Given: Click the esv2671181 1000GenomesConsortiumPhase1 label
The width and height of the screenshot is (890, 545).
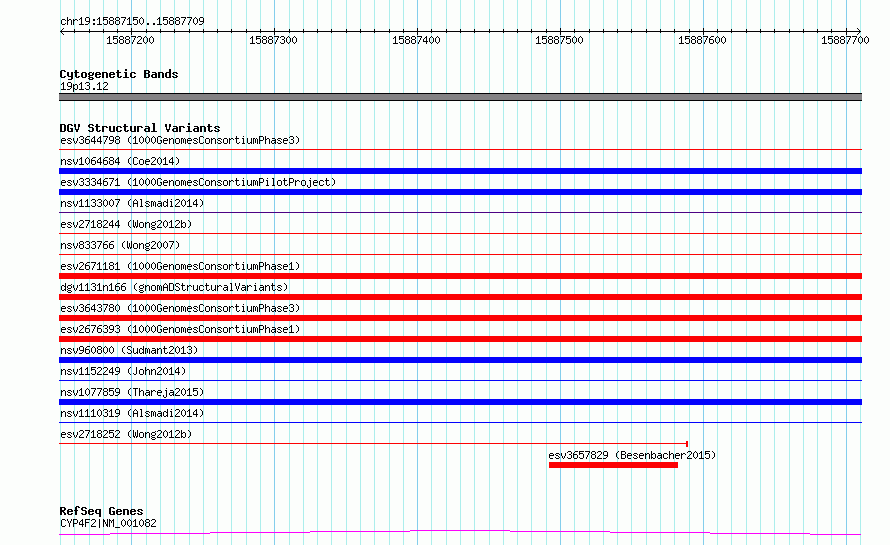Looking at the screenshot, I should click(x=180, y=266).
